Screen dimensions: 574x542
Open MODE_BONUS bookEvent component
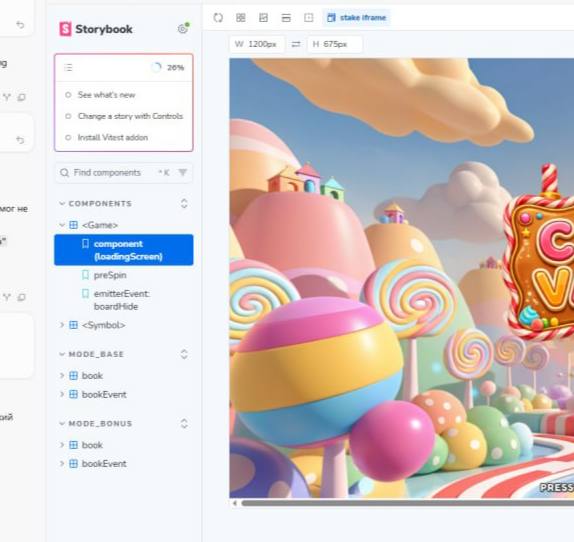(104, 464)
